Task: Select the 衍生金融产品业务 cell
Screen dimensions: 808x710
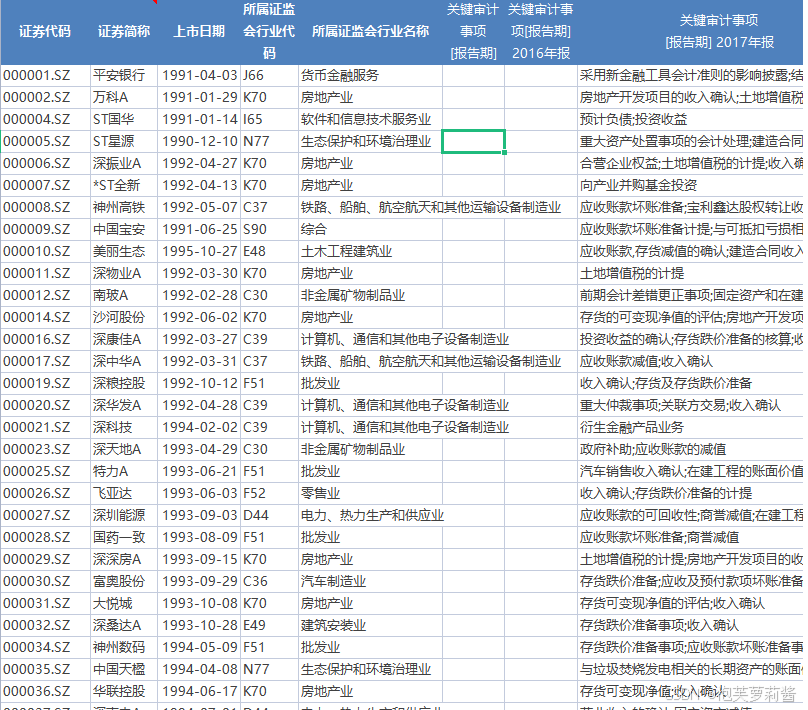Action: 690,427
